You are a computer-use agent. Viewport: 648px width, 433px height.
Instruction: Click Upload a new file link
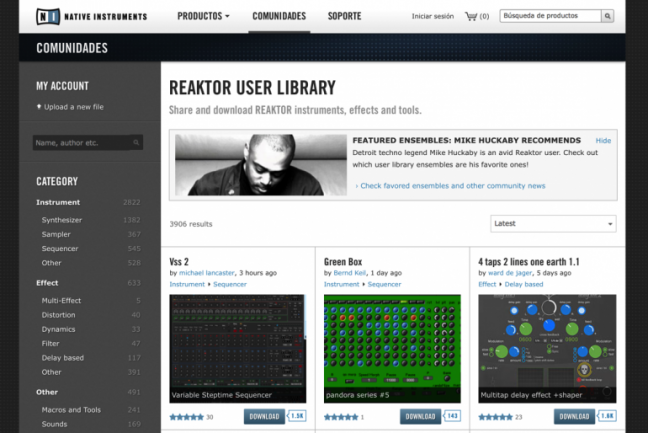(x=74, y=107)
